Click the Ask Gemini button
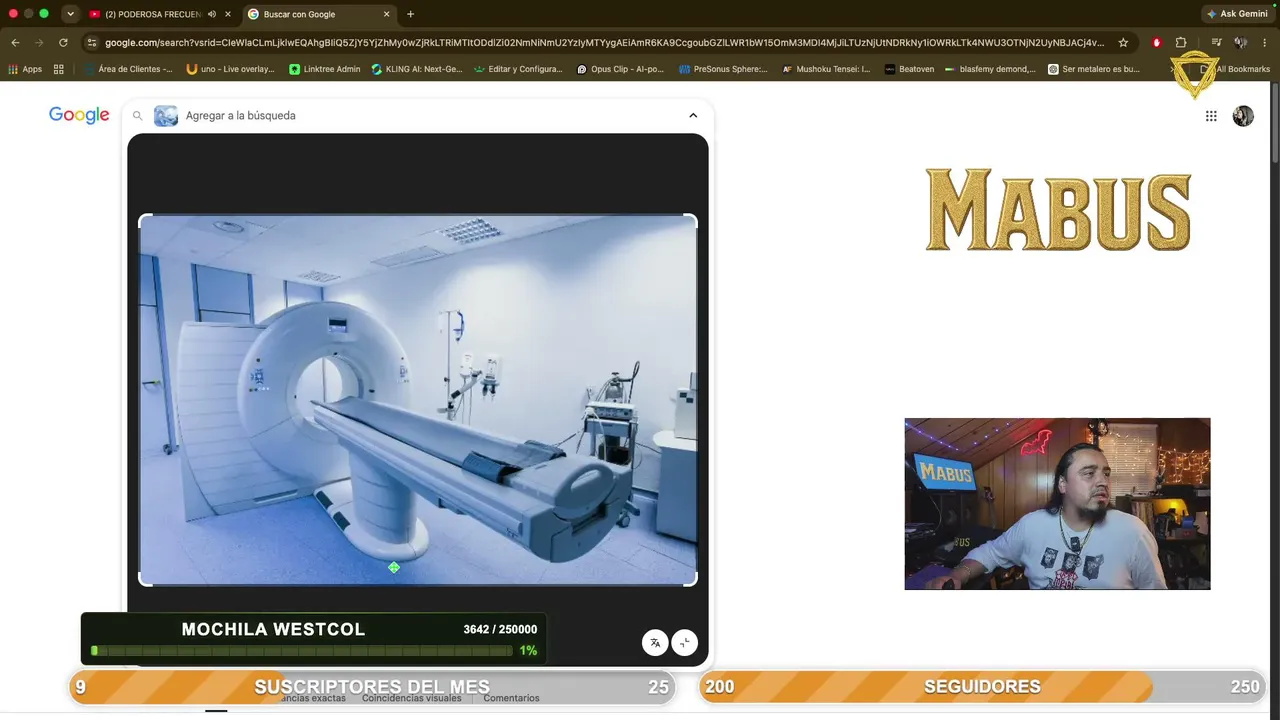1280x720 pixels. (1237, 14)
